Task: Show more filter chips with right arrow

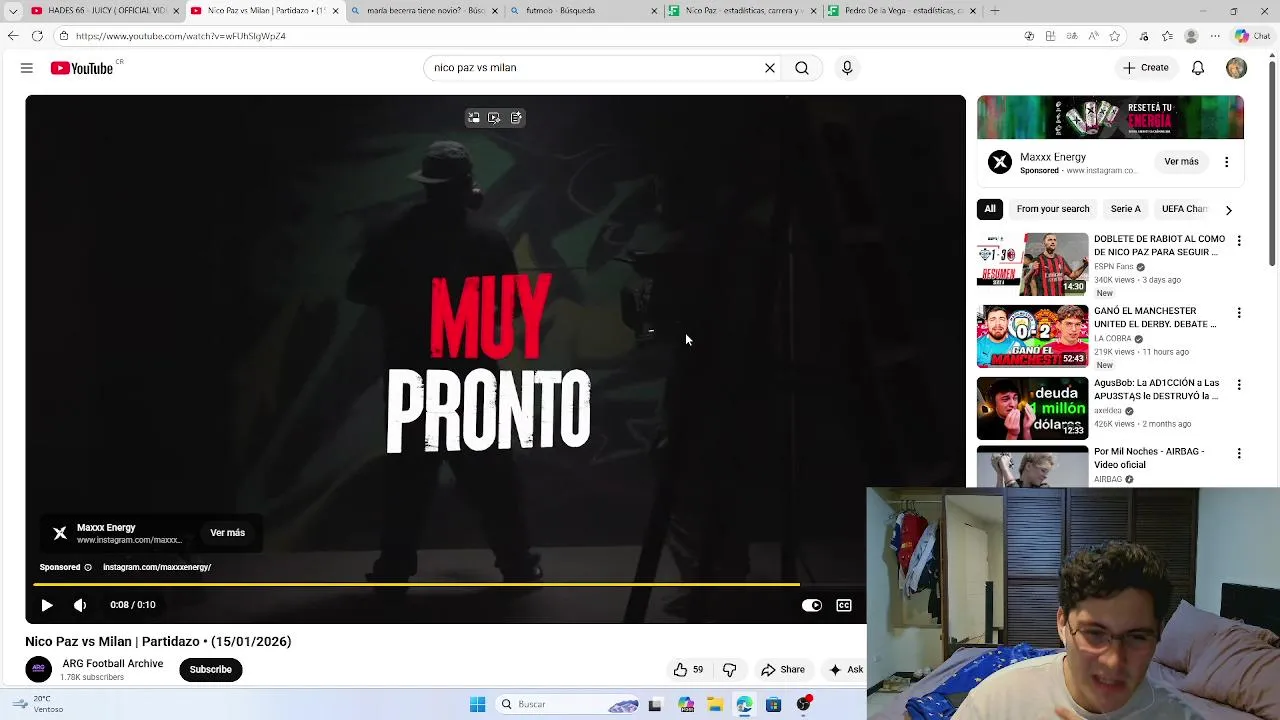Action: point(1229,210)
